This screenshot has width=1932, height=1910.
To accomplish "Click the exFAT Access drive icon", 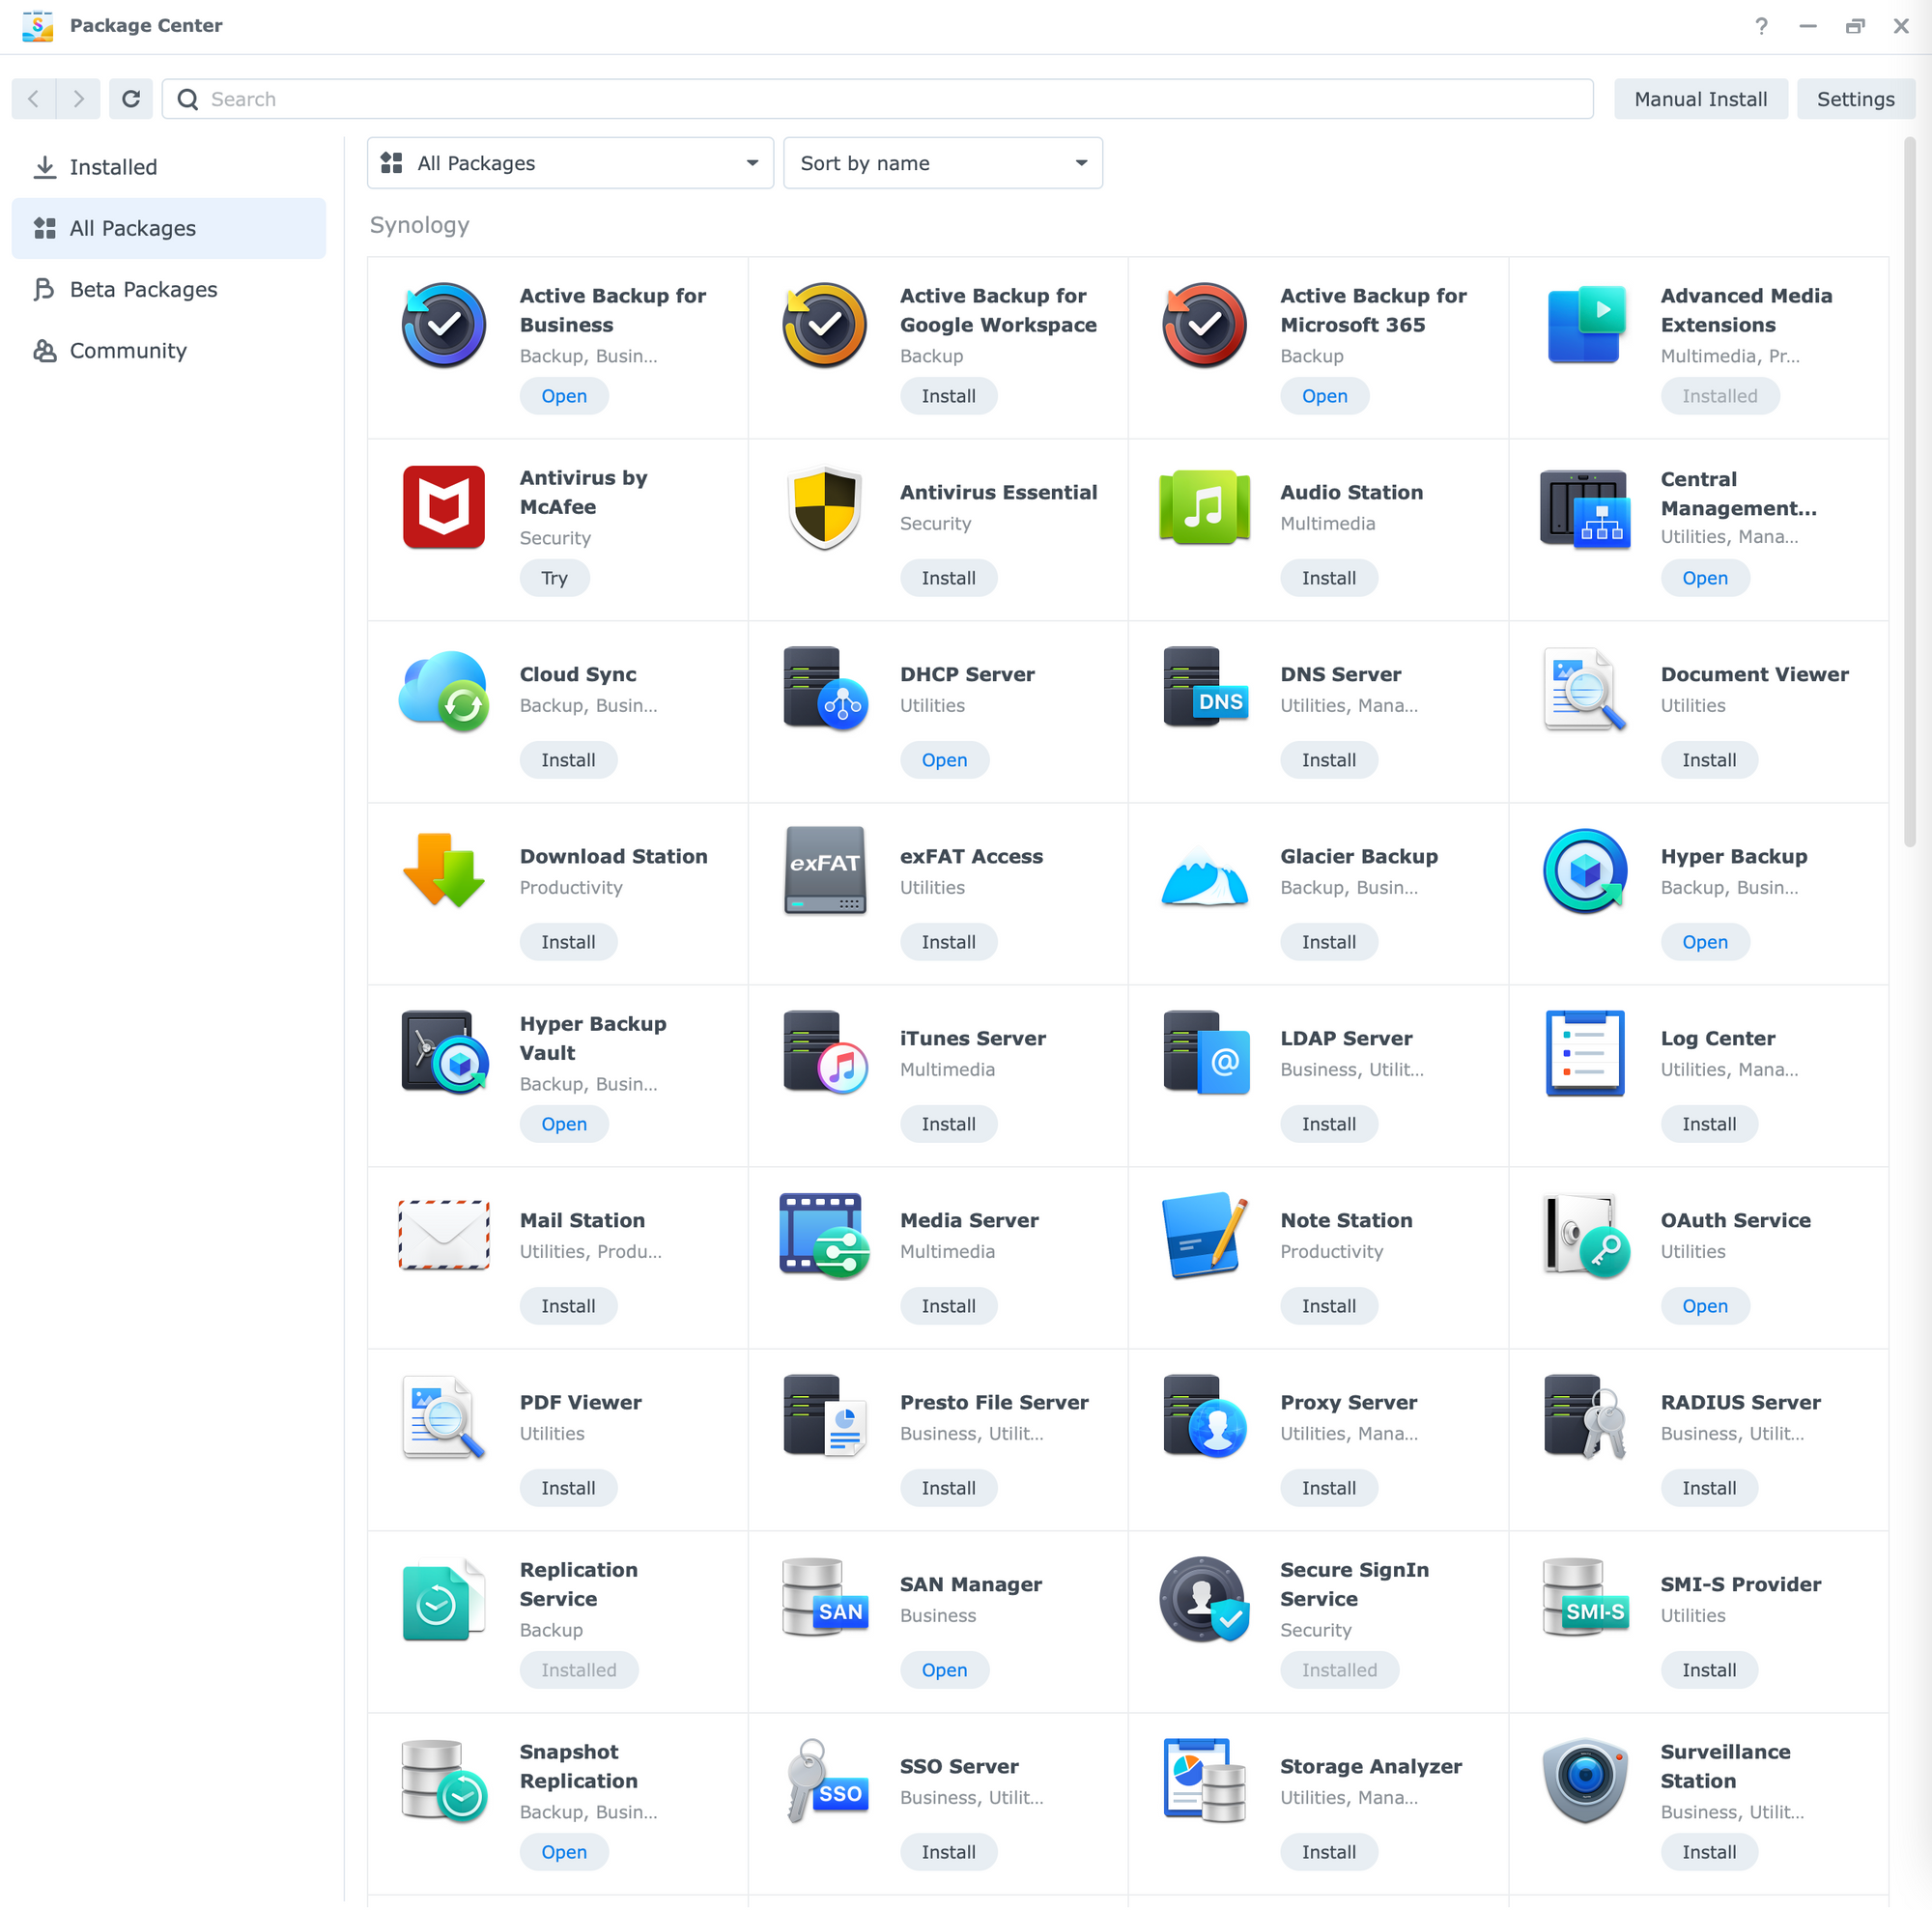I will [x=824, y=871].
